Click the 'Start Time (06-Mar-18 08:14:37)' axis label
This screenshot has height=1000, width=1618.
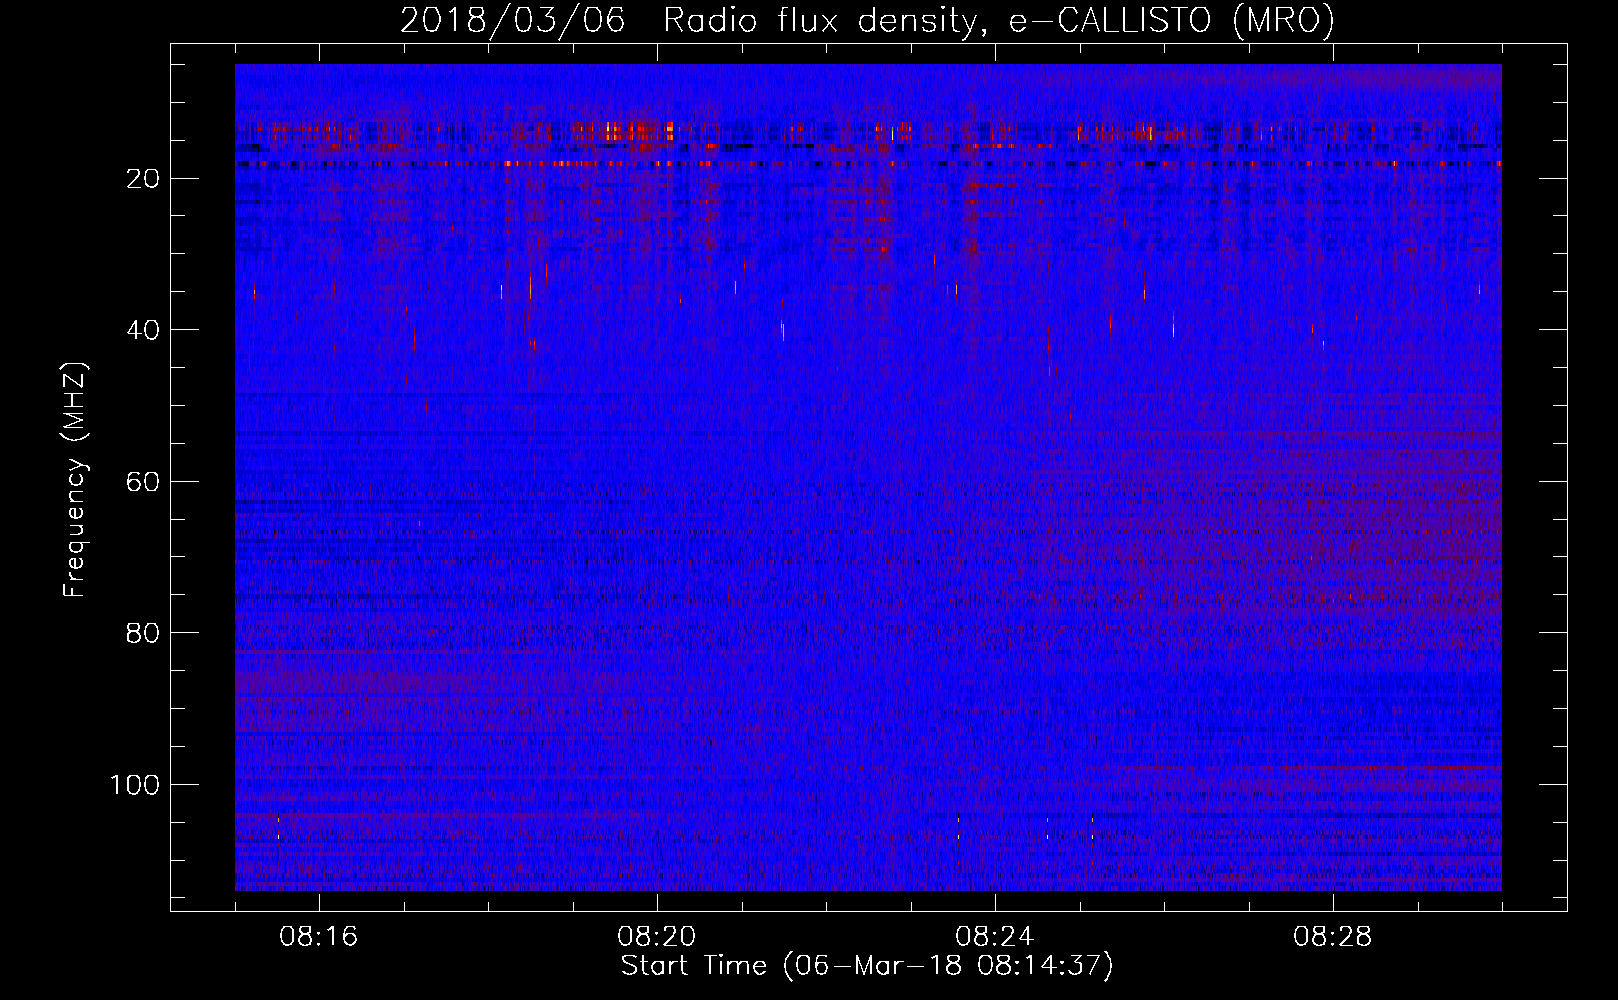tap(867, 966)
